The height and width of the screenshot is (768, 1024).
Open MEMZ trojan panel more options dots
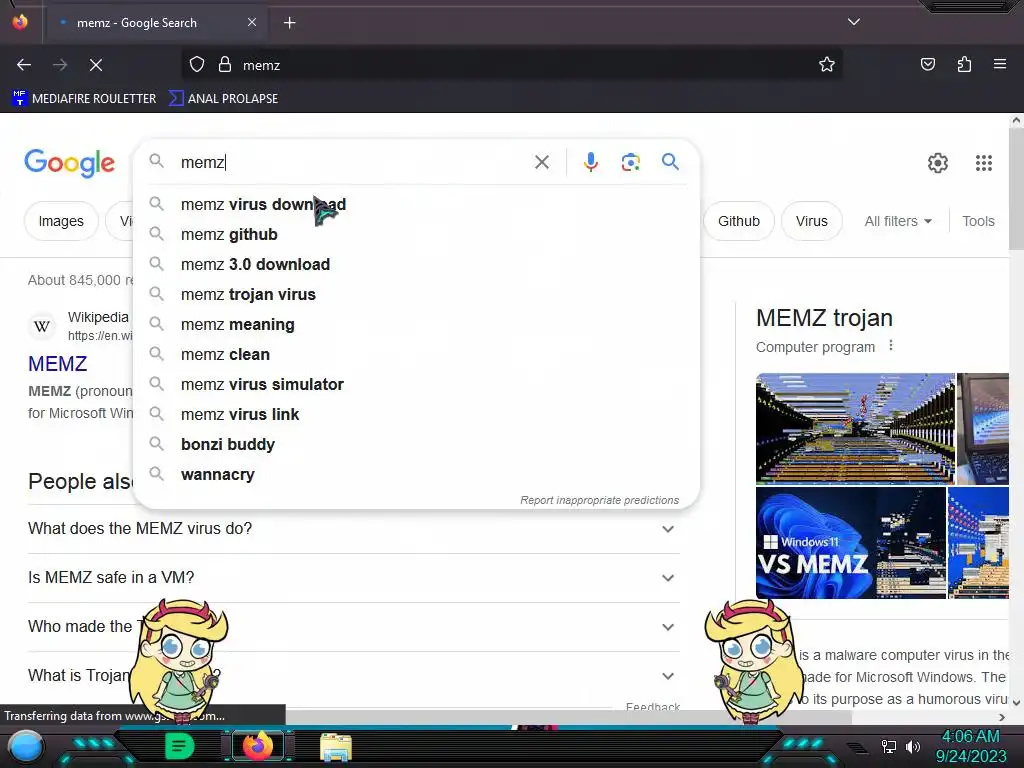pyautogui.click(x=891, y=346)
